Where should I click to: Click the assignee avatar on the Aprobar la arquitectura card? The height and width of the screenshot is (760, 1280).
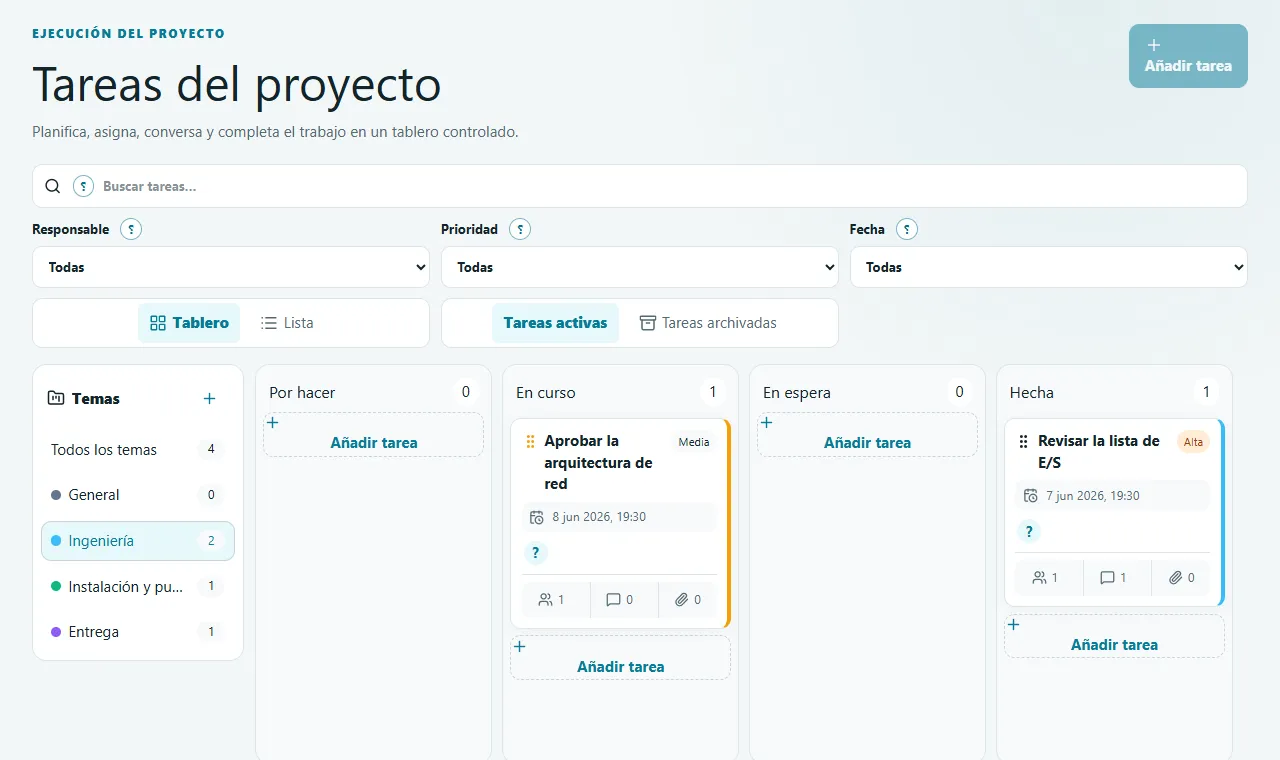click(x=536, y=553)
